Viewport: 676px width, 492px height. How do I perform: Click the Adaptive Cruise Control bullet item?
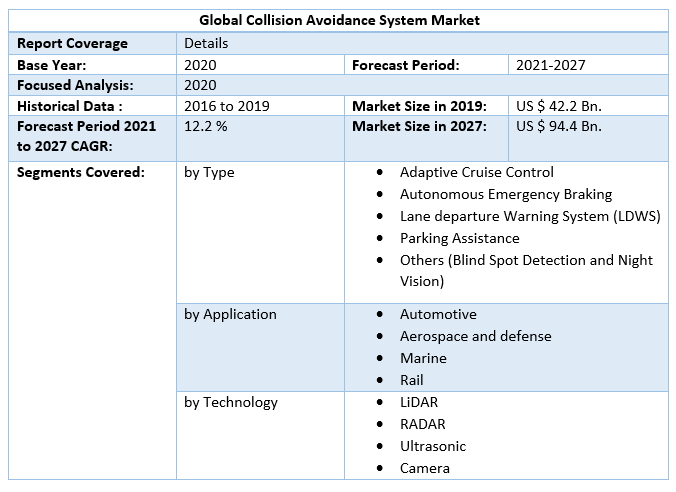(x=476, y=172)
